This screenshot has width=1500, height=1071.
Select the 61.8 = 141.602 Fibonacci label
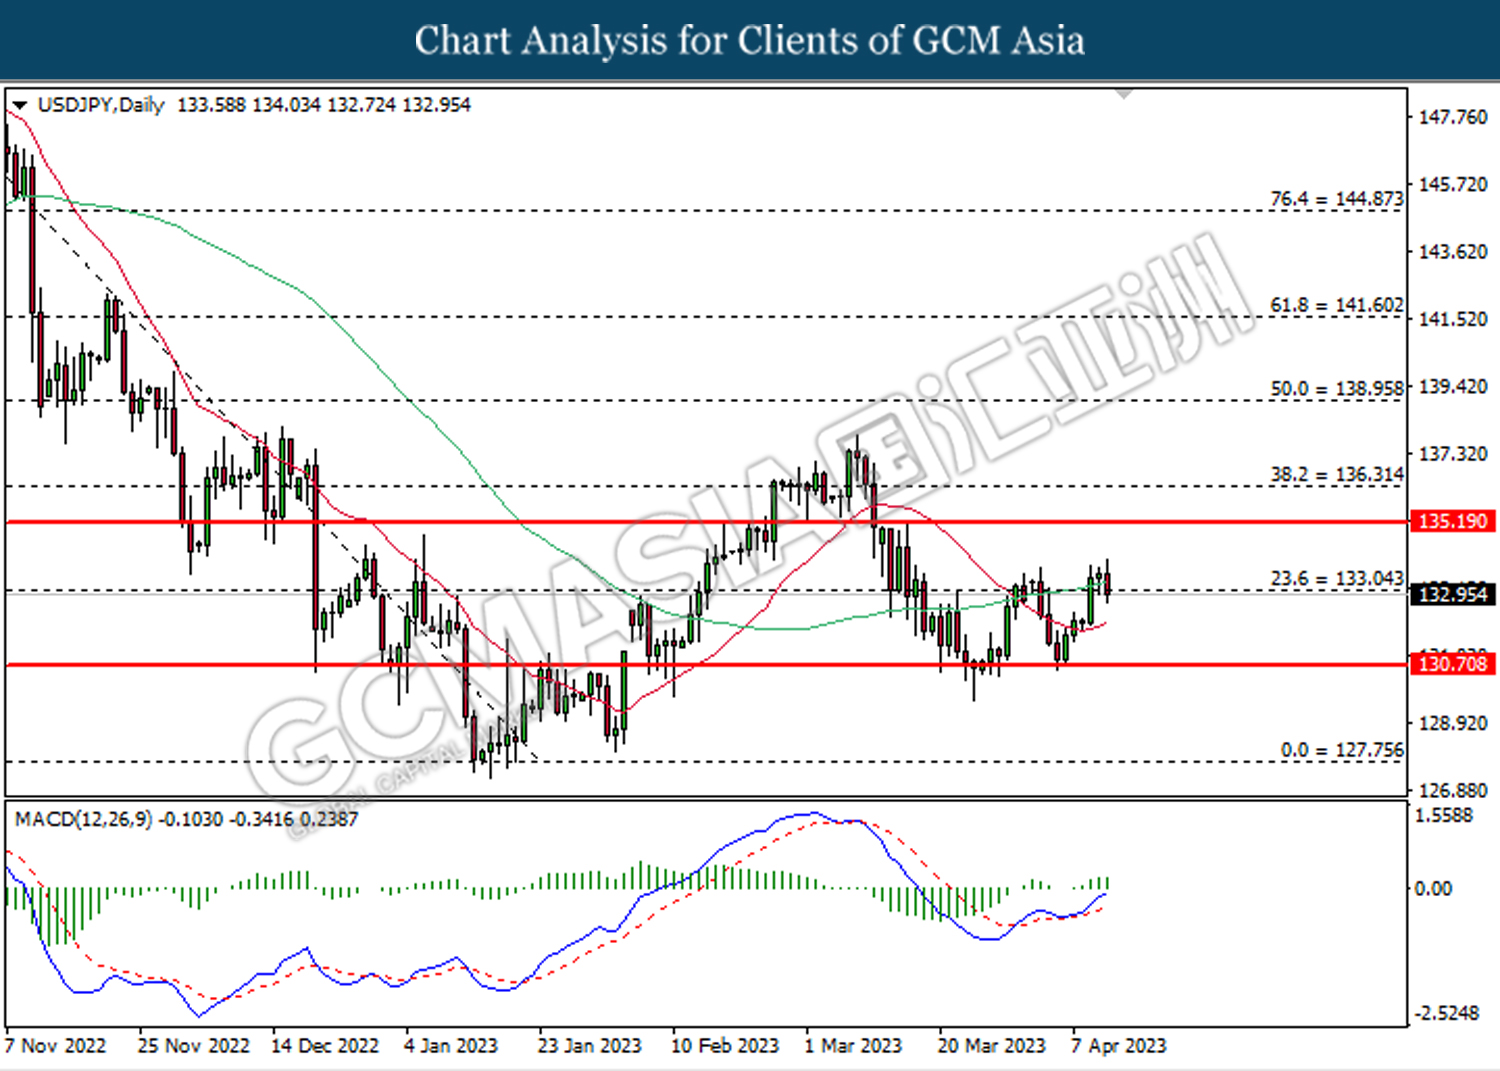click(1336, 305)
